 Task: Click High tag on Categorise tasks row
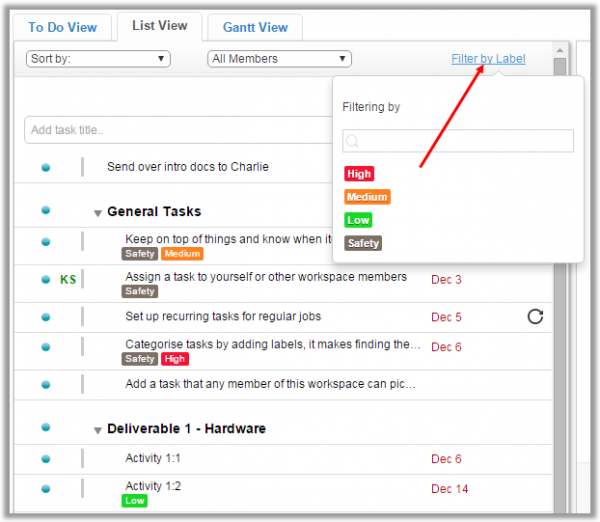pos(174,359)
